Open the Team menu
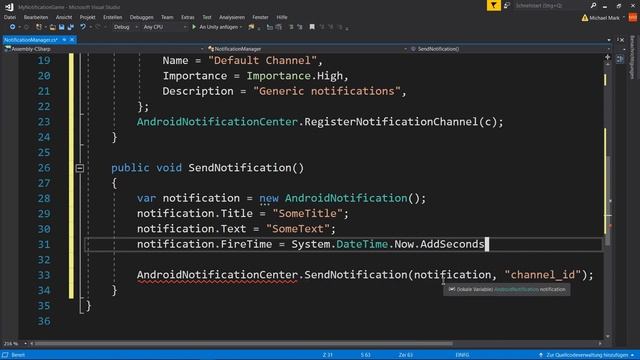The width and height of the screenshot is (640, 360). point(167,17)
